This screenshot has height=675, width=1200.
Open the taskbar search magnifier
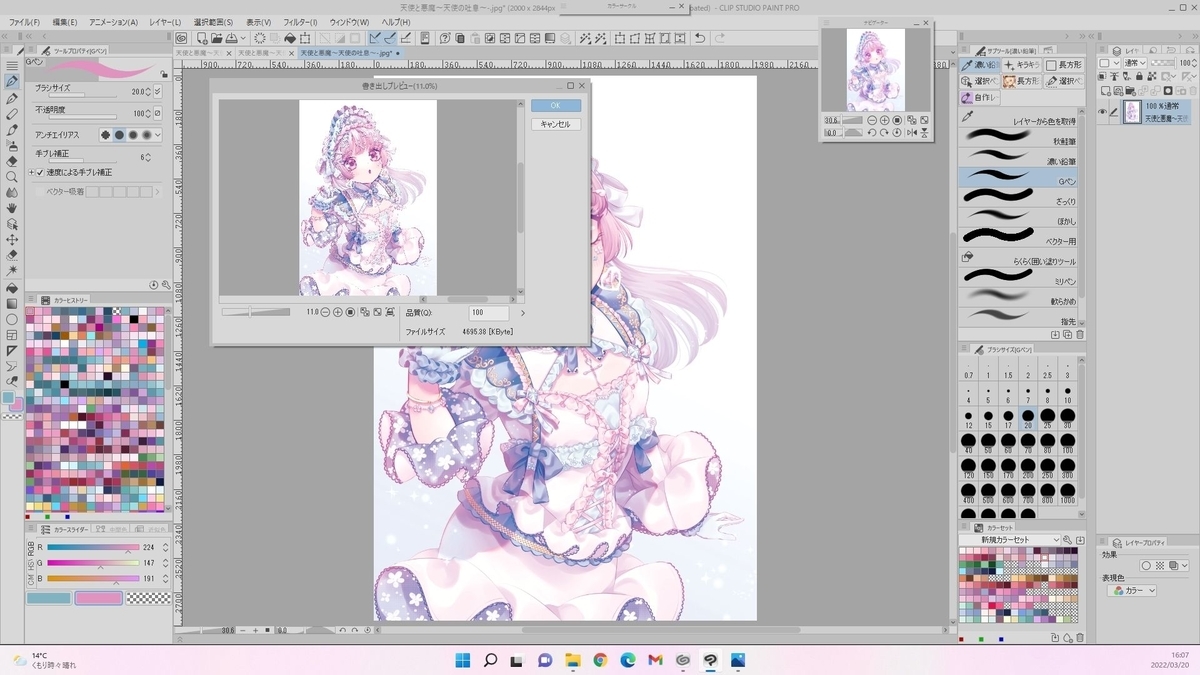point(491,660)
